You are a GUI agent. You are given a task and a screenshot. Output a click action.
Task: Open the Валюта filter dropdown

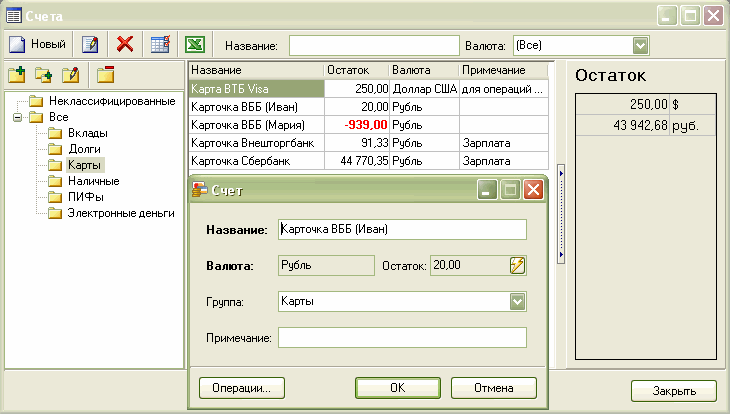[640, 45]
